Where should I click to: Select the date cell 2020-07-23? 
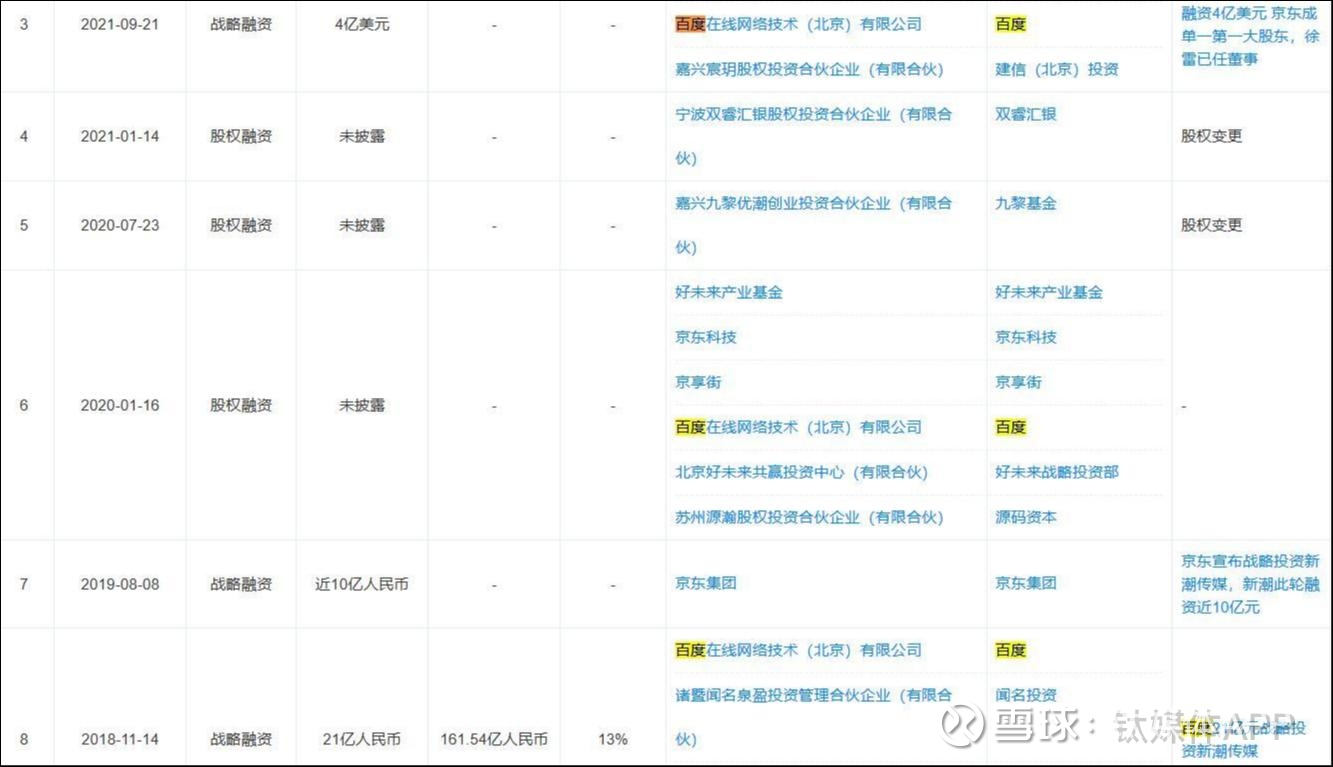point(120,225)
